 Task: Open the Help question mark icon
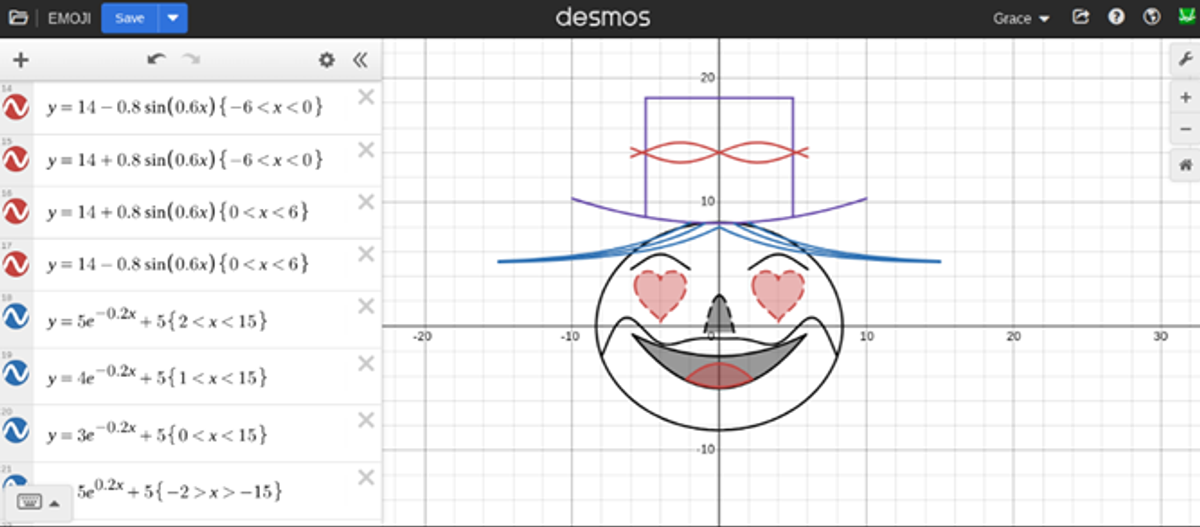(x=1116, y=18)
